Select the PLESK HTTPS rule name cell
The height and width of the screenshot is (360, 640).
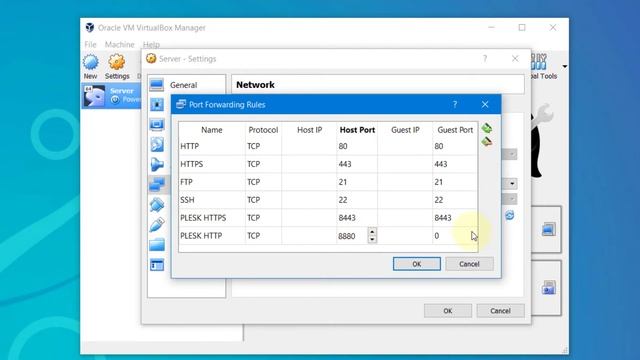coord(212,218)
